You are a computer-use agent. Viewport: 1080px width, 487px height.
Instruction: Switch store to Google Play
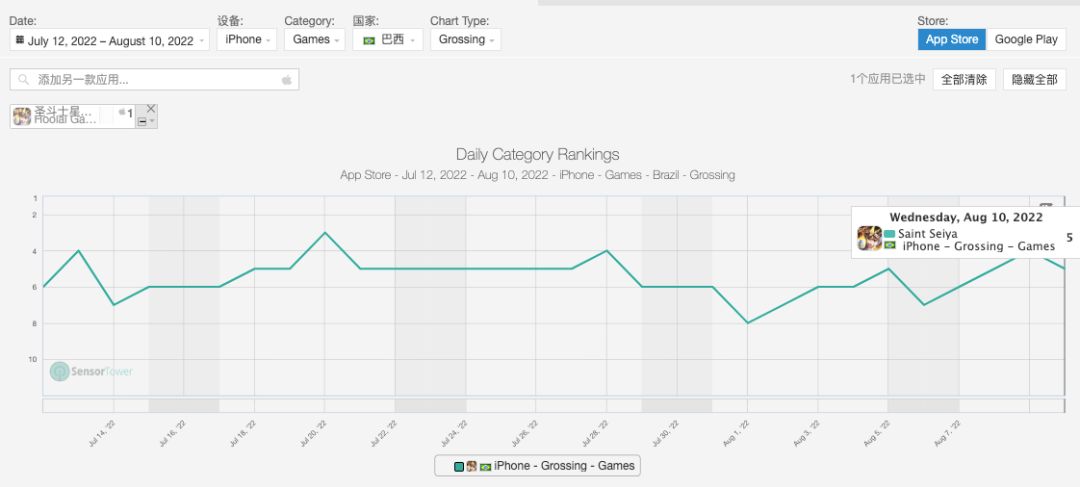coord(1026,40)
